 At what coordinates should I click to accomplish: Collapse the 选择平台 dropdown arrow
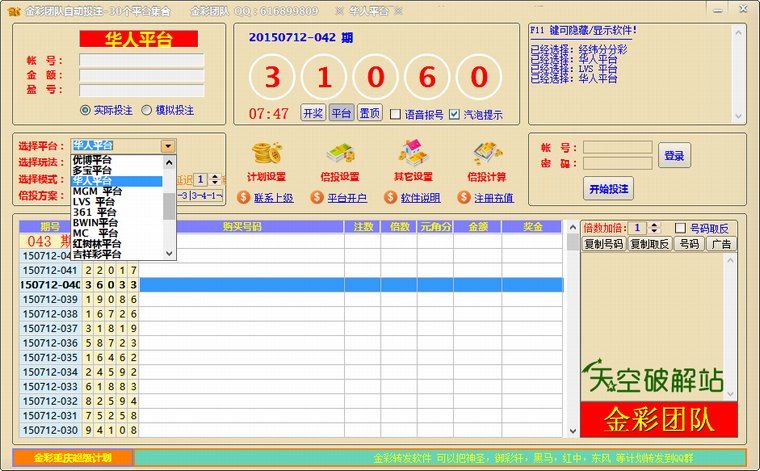(168, 146)
